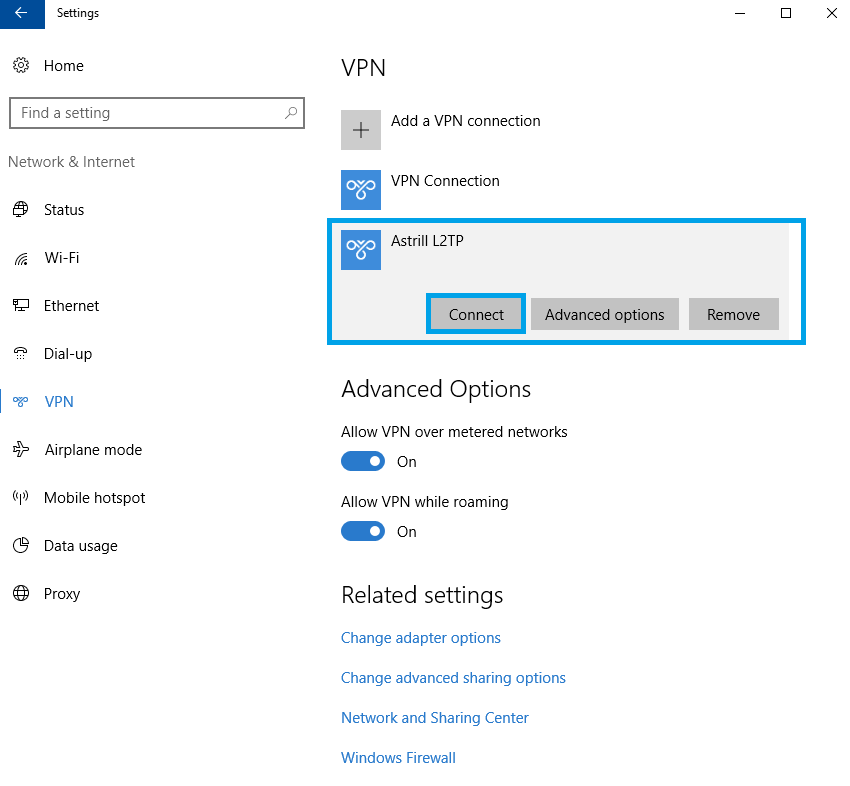Click the Data usage pie icon

[x=21, y=545]
